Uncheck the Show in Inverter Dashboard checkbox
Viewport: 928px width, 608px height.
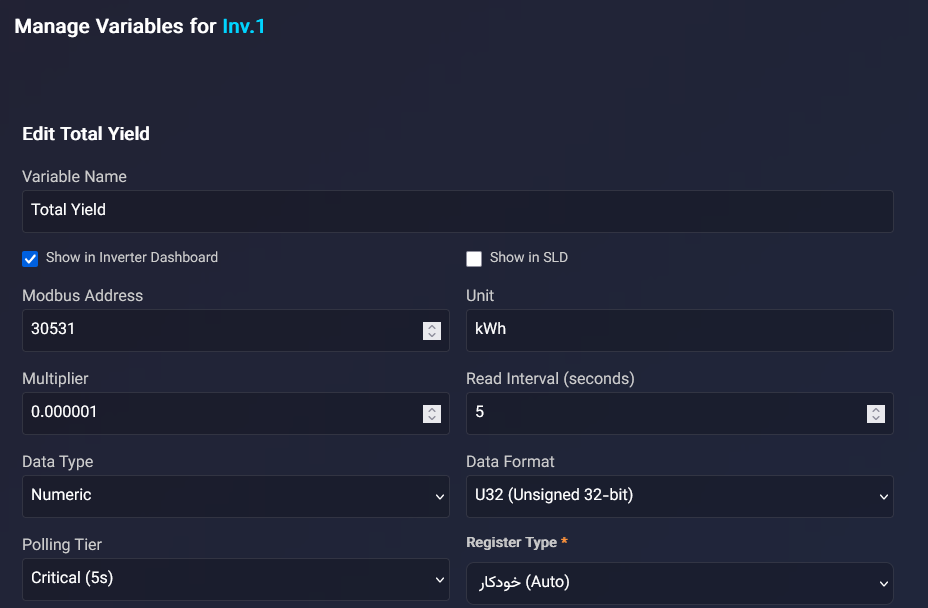click(x=30, y=259)
